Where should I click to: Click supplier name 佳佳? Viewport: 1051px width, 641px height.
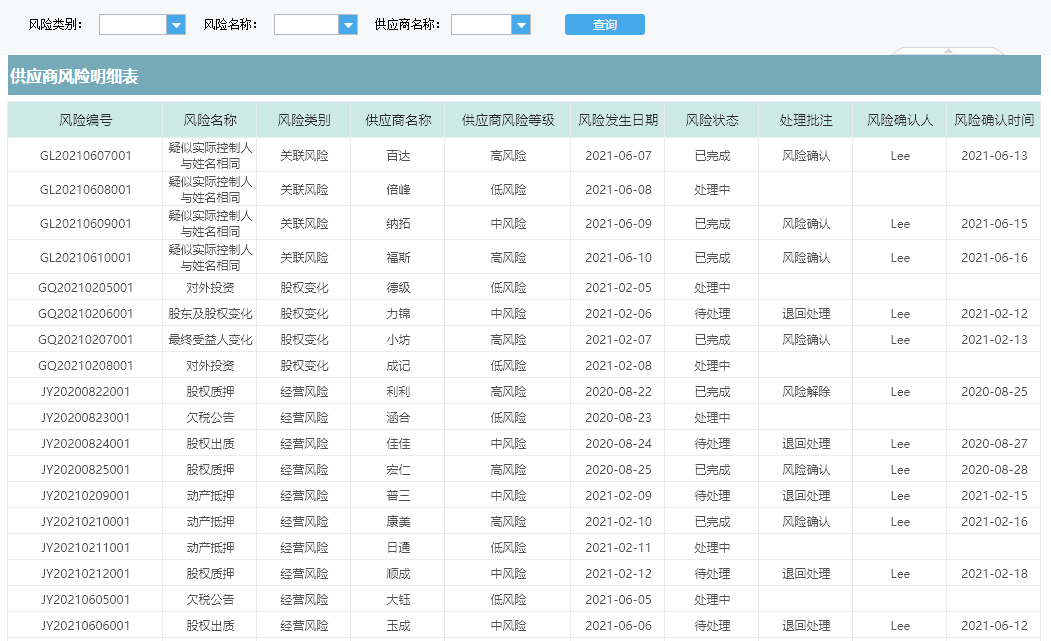(x=398, y=444)
